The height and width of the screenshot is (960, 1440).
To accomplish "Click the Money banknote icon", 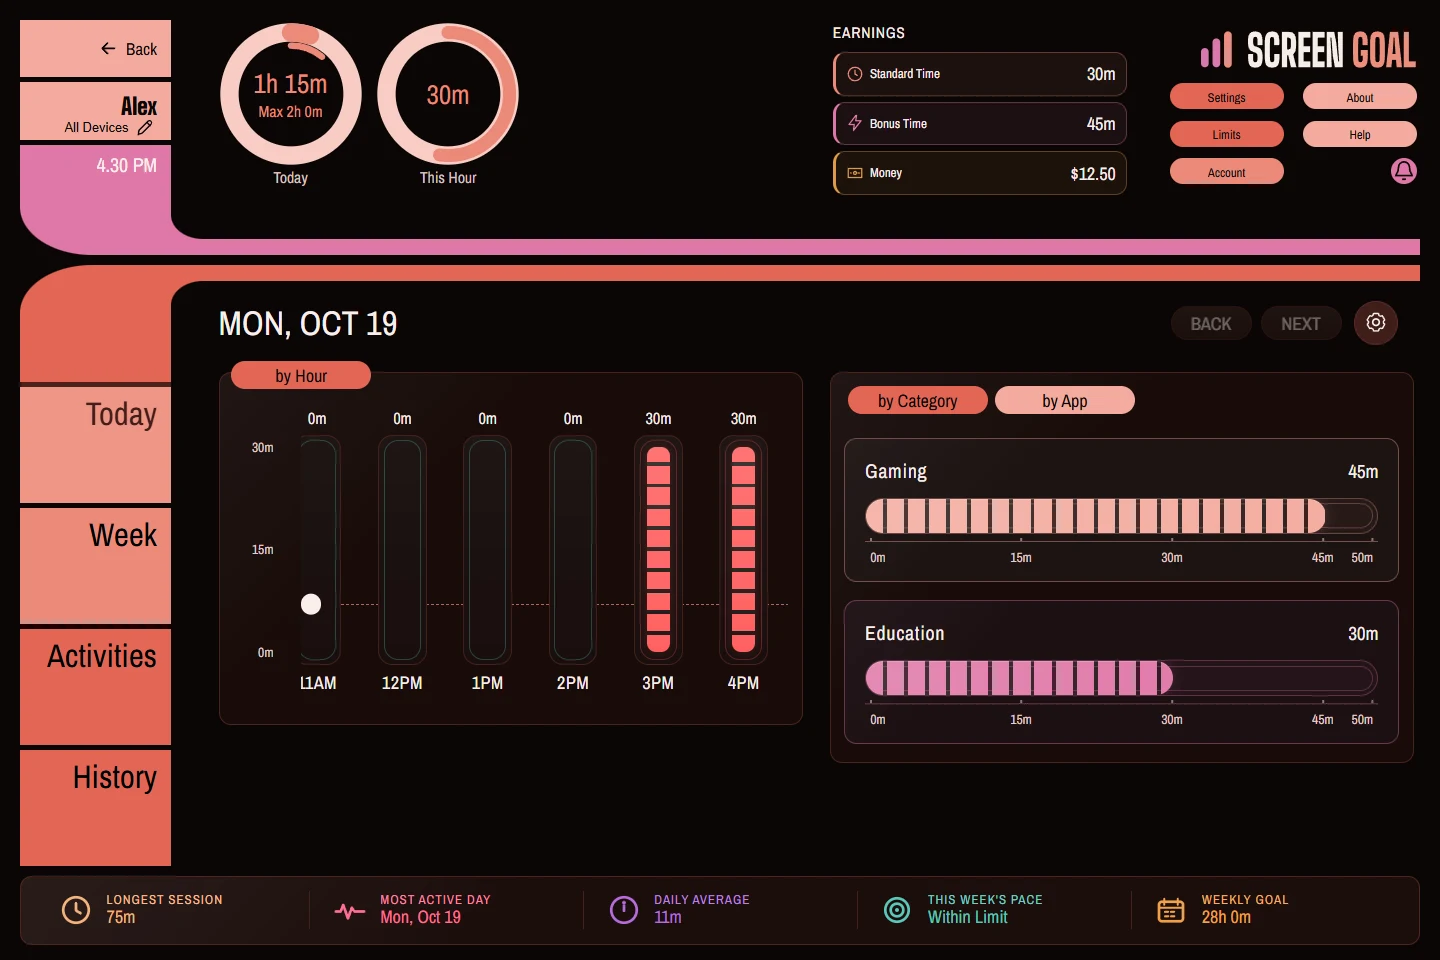I will pyautogui.click(x=855, y=173).
